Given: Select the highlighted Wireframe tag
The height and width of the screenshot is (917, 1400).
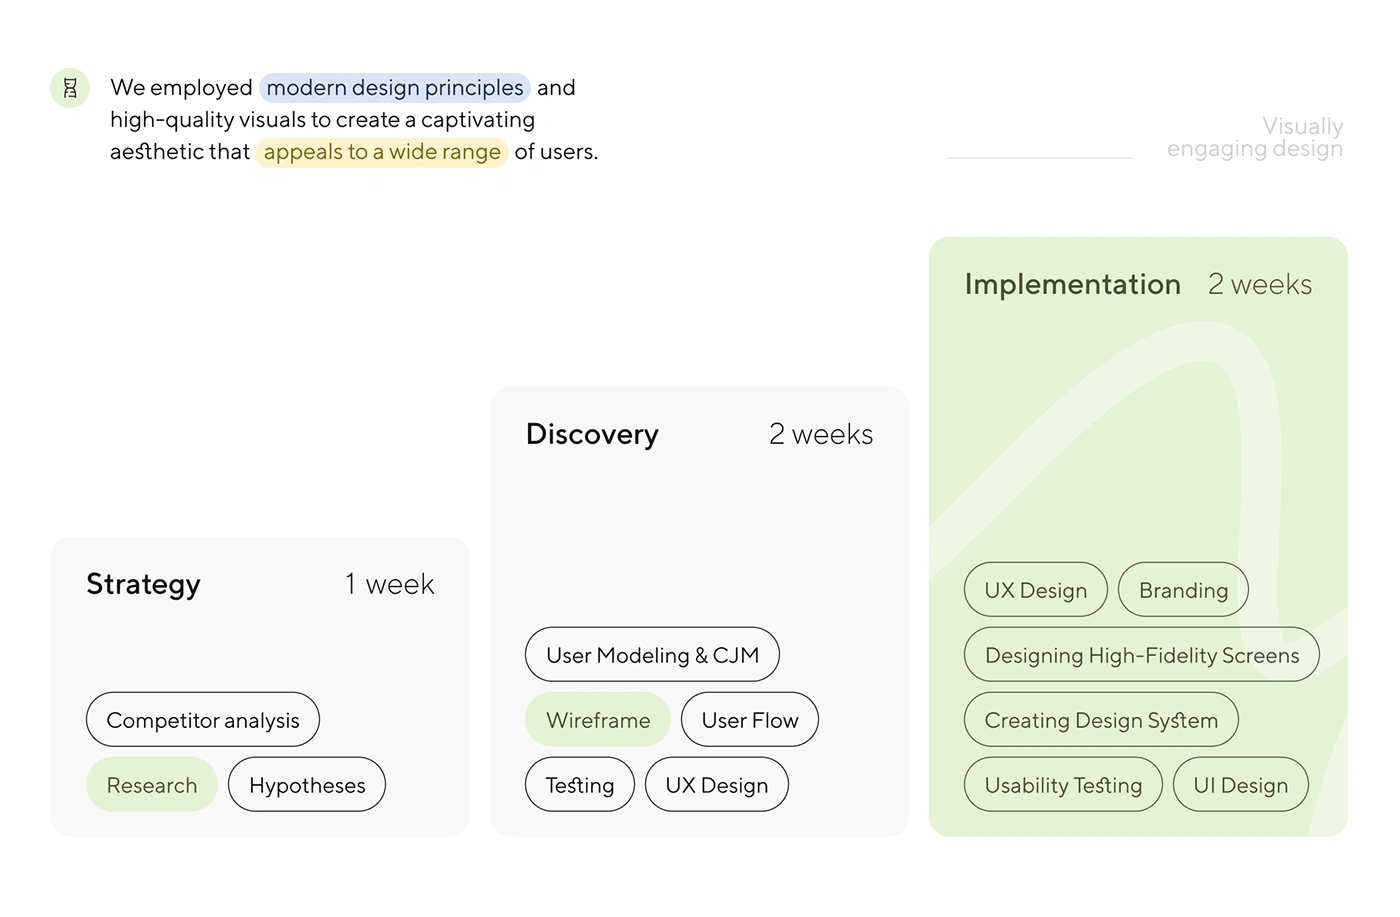Looking at the screenshot, I should (598, 720).
